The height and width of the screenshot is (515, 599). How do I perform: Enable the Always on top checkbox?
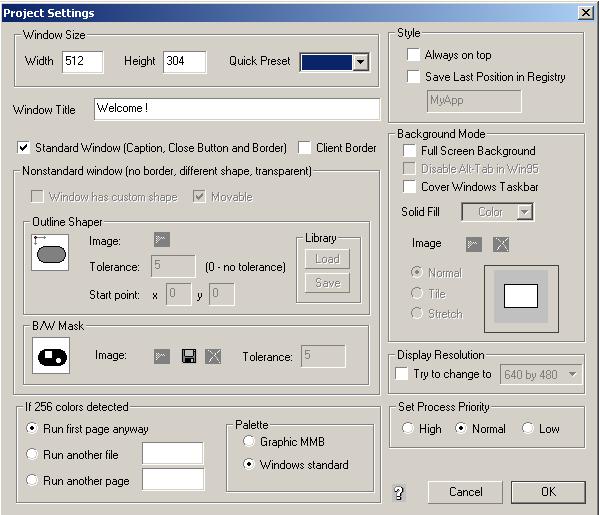point(413,55)
